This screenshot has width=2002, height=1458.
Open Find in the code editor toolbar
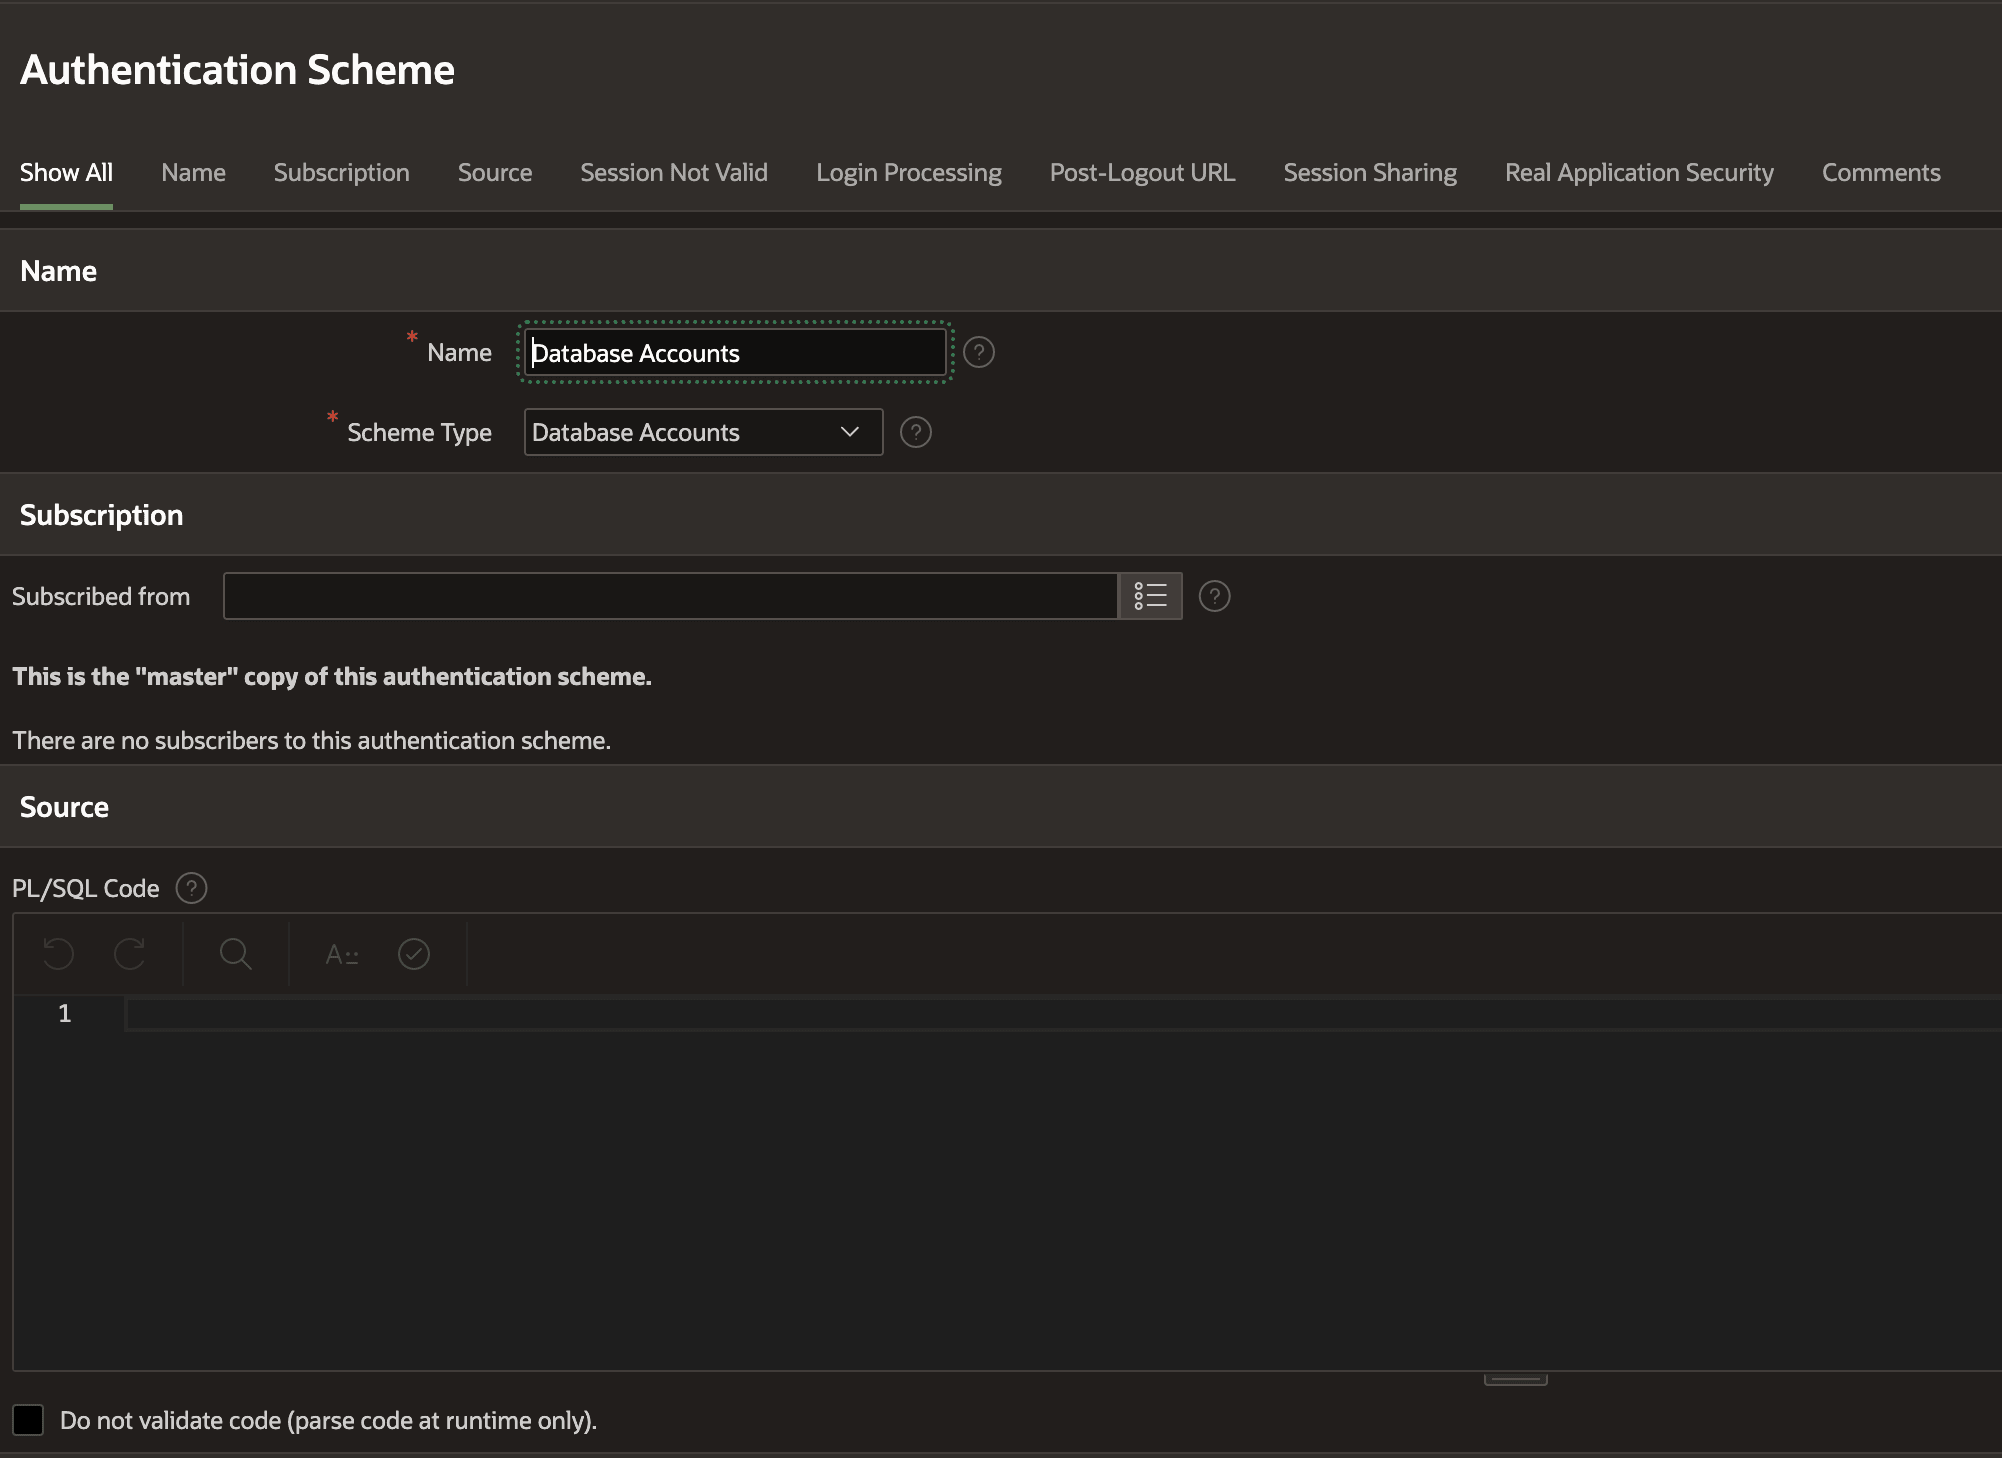tap(235, 954)
